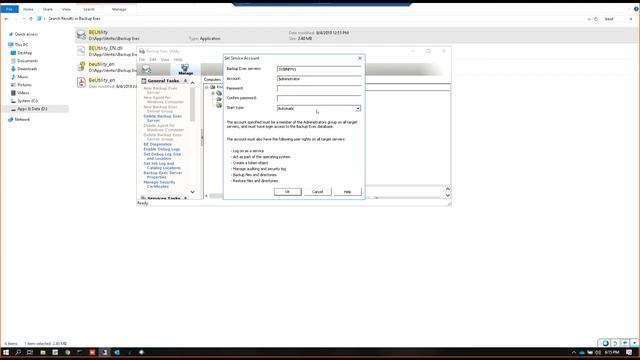Select Videos in navigation pane

pos(23,93)
